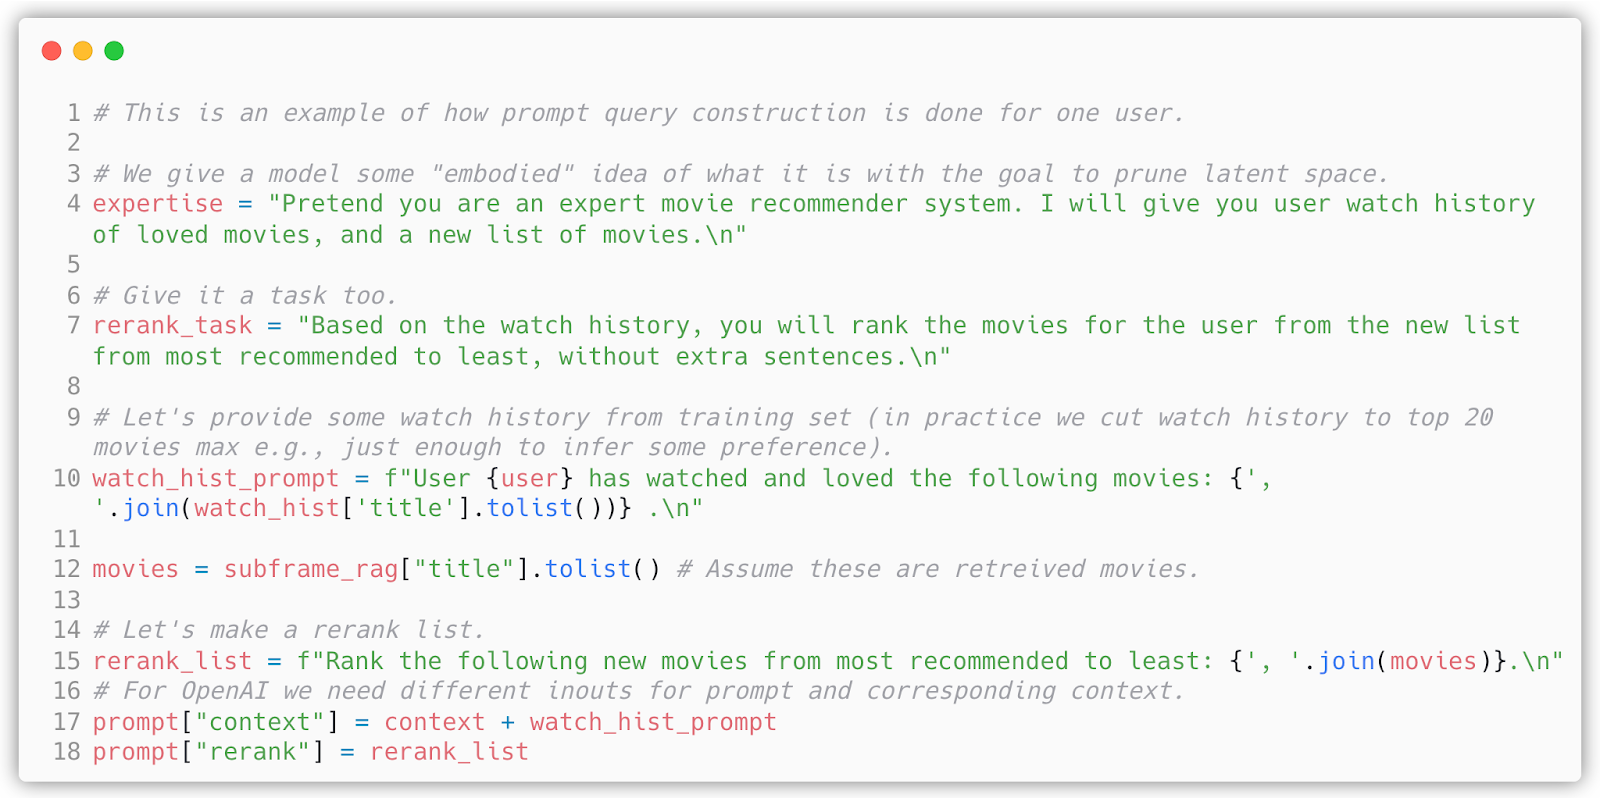The image size is (1600, 798).
Task: Click the 'Assume these are retreived movies' comment
Action: [938, 570]
